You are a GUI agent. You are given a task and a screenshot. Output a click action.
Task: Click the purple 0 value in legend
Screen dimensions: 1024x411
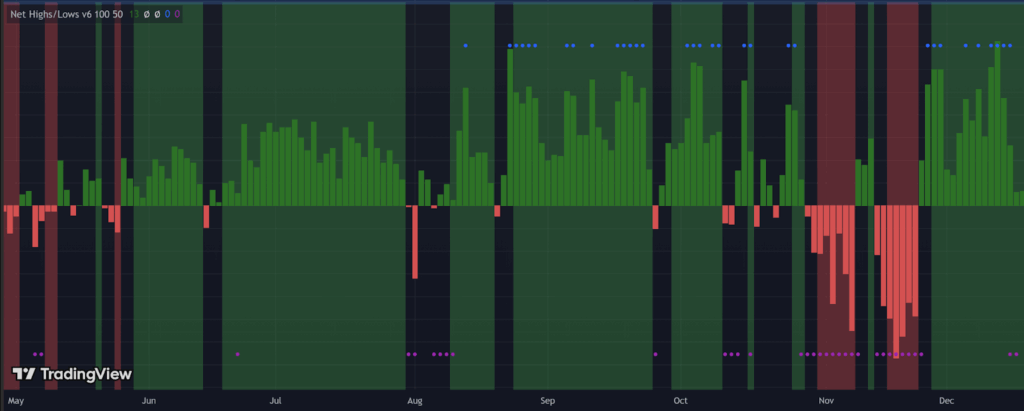pos(177,15)
